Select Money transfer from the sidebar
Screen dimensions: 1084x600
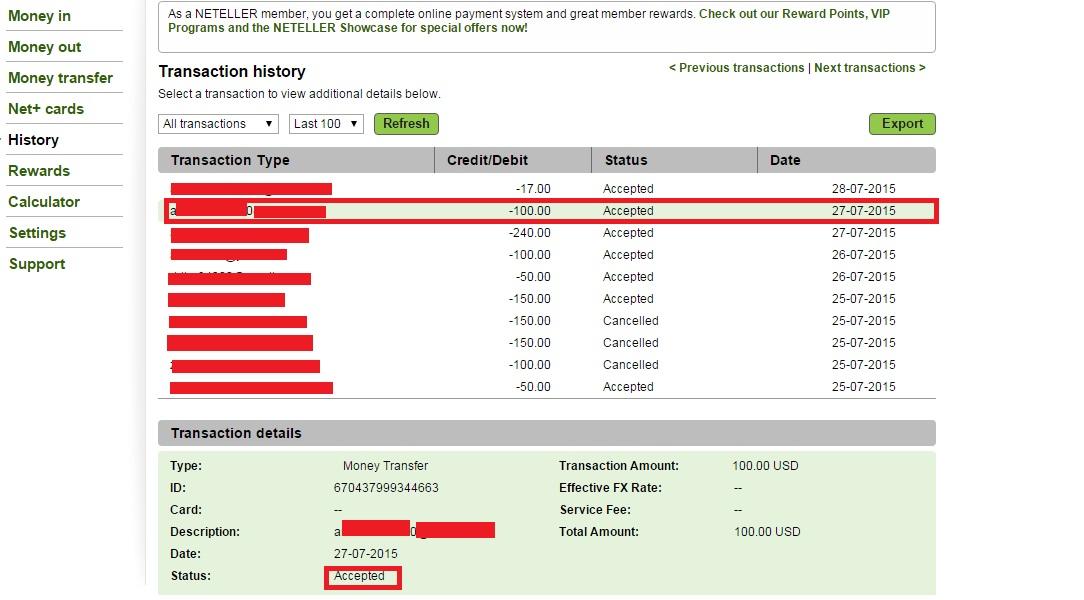[x=61, y=78]
